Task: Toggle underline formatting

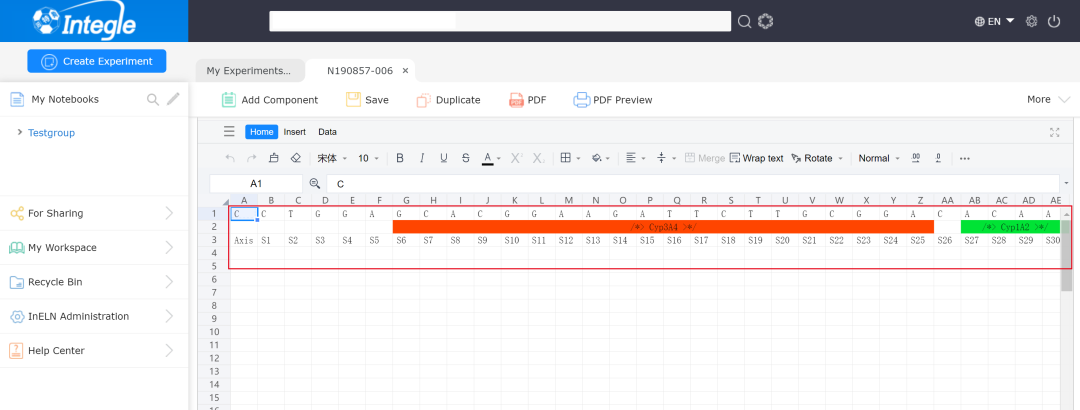Action: [444, 158]
